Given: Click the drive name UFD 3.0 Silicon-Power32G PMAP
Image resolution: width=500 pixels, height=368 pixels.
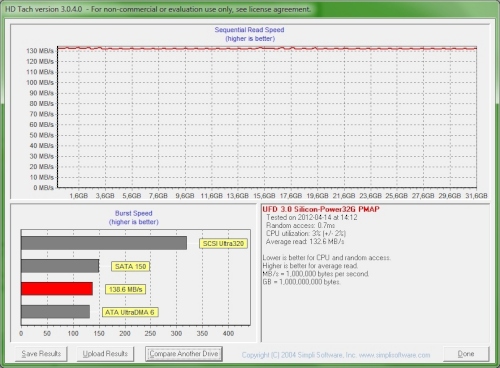Looking at the screenshot, I should (321, 209).
